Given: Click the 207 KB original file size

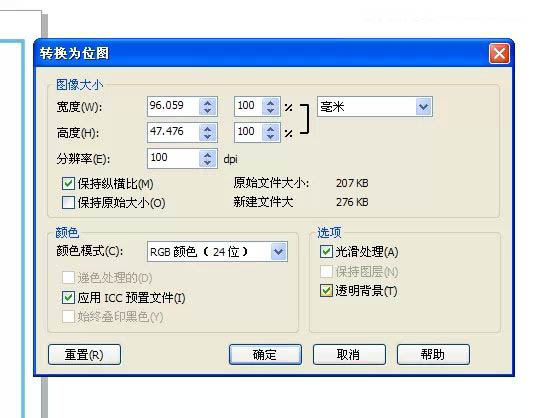Looking at the screenshot, I should [352, 183].
